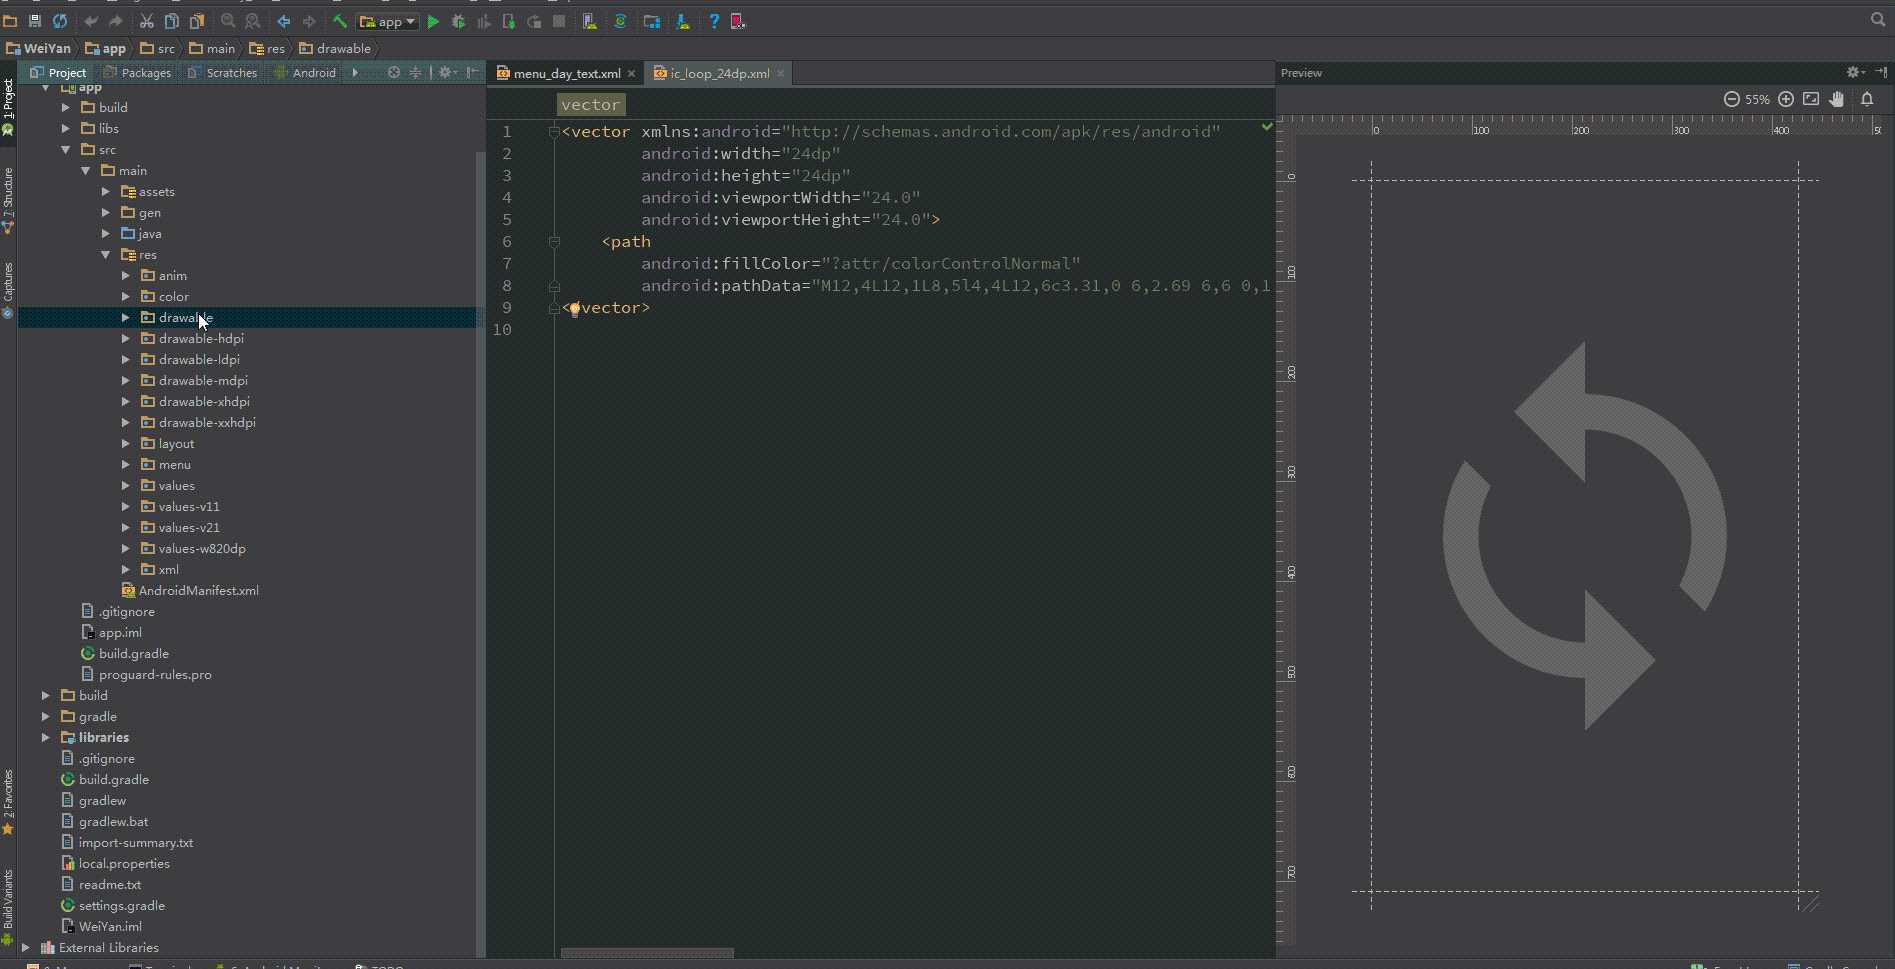
Task: Click the vector element breadcrumb label
Action: click(x=591, y=104)
